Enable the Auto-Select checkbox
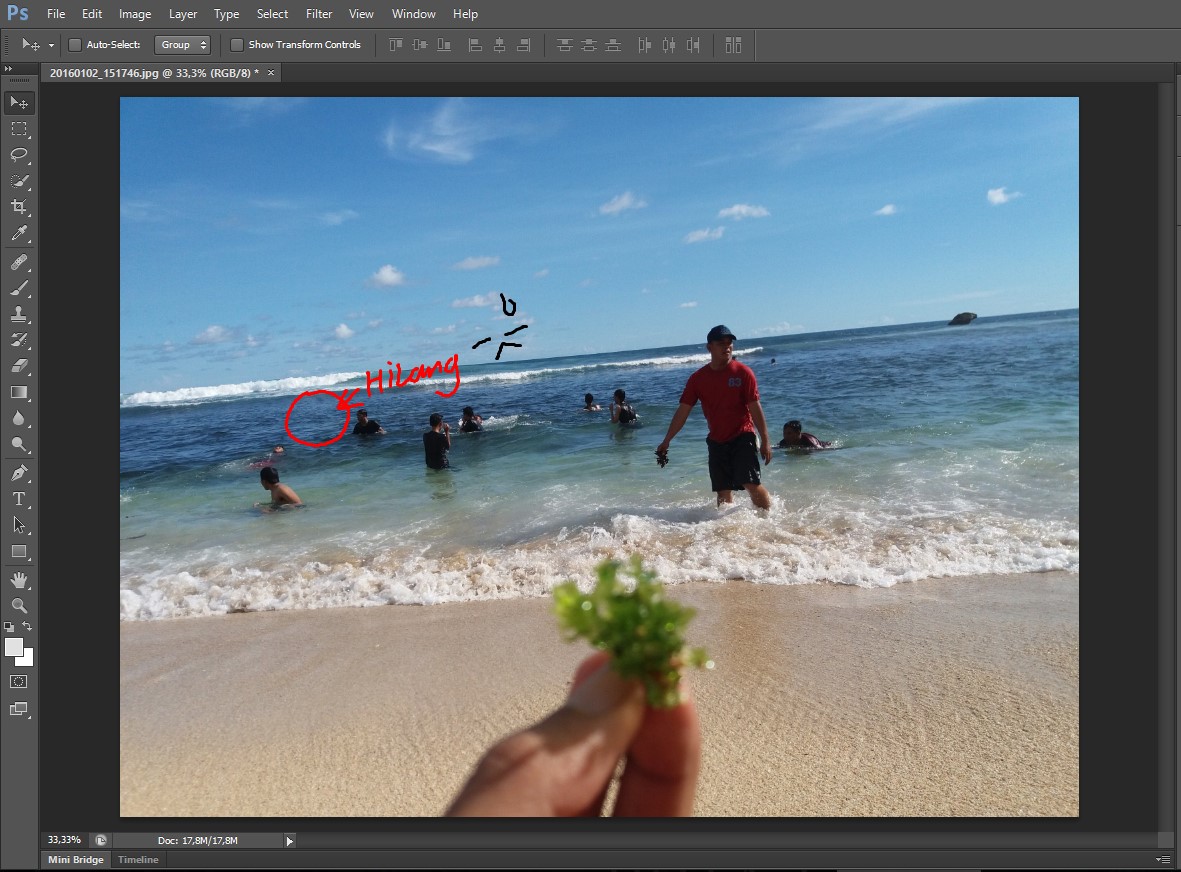1181x872 pixels. point(75,45)
